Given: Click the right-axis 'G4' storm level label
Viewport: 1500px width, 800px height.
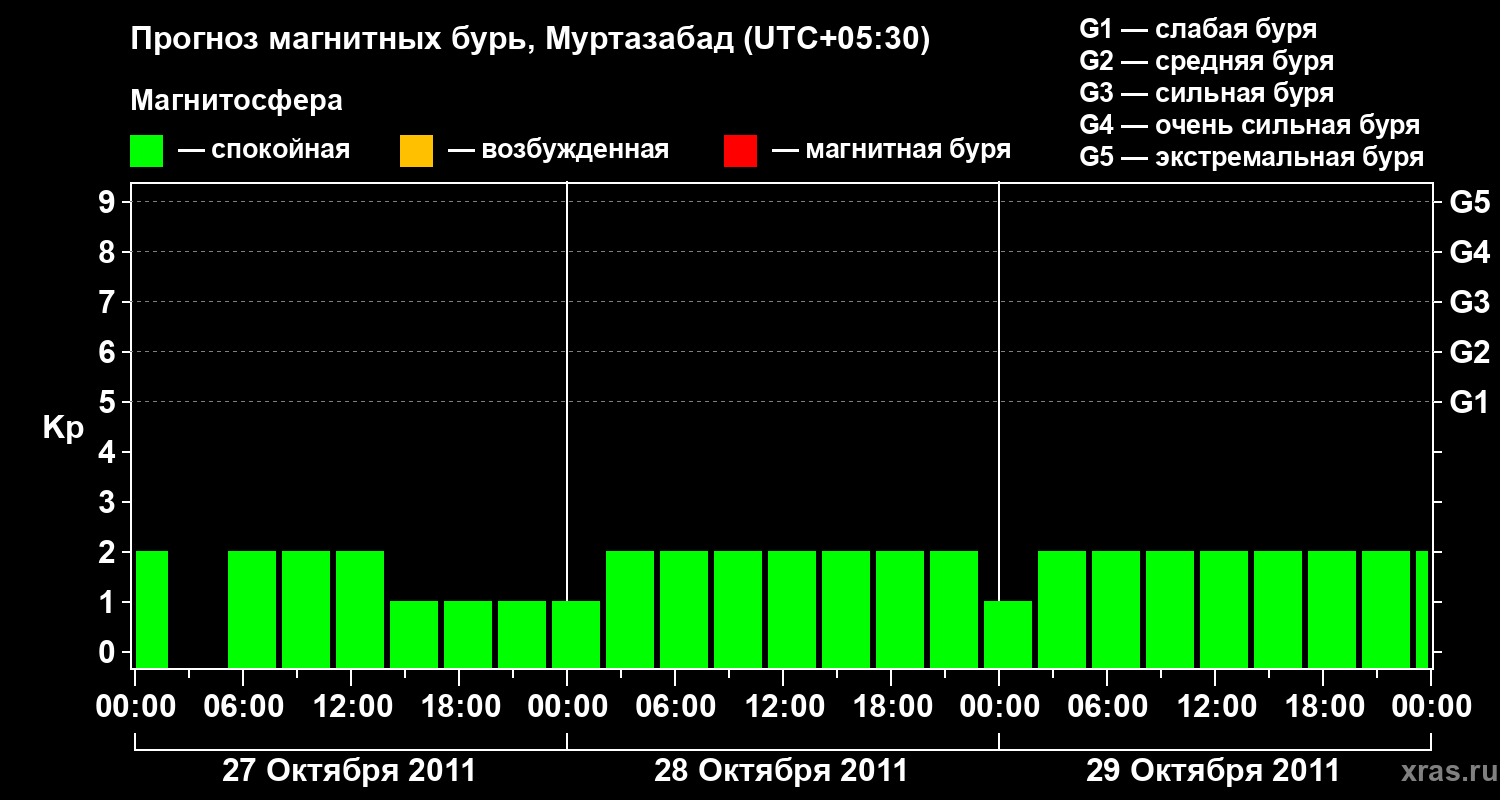Looking at the screenshot, I should pos(1470,252).
